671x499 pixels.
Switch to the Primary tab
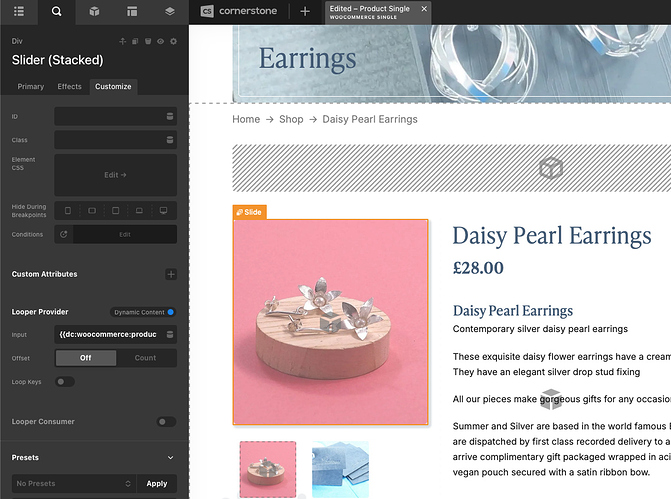point(31,87)
